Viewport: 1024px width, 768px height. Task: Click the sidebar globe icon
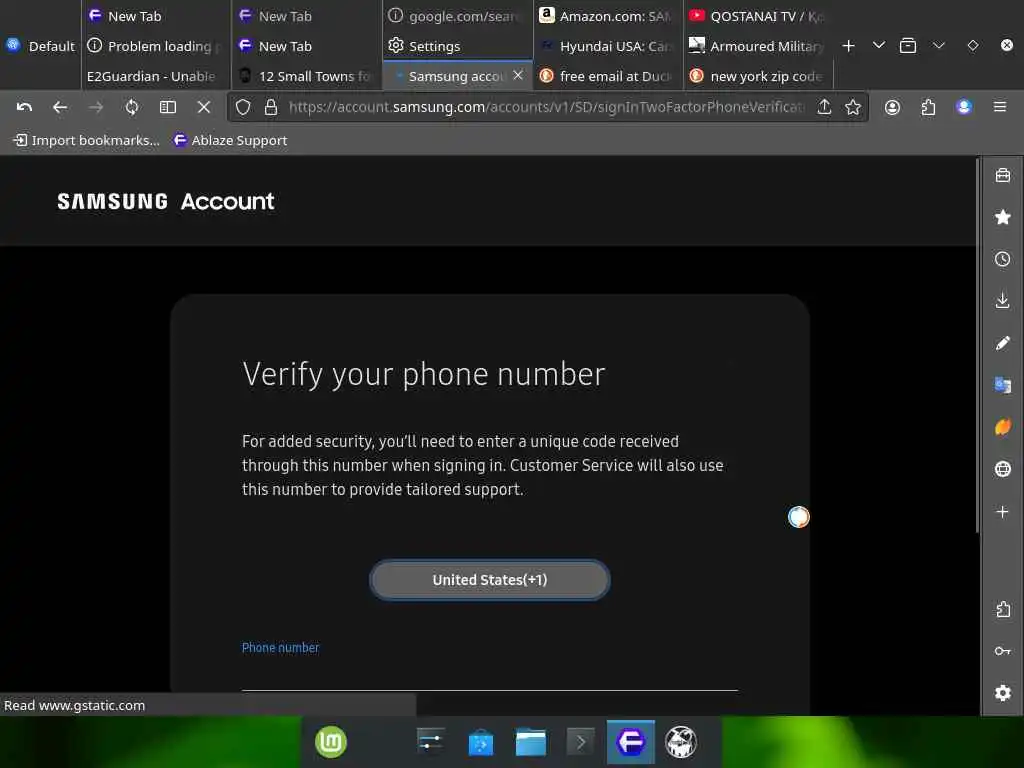(1003, 469)
